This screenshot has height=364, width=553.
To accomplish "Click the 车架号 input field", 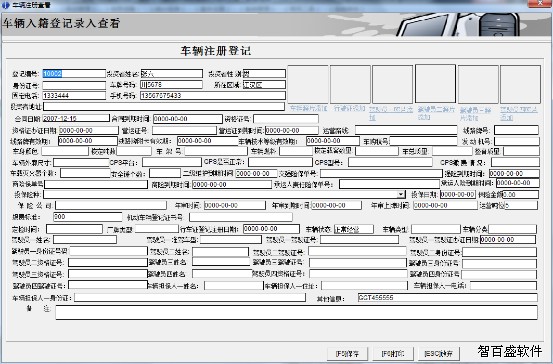I will pyautogui.click(x=215, y=151).
